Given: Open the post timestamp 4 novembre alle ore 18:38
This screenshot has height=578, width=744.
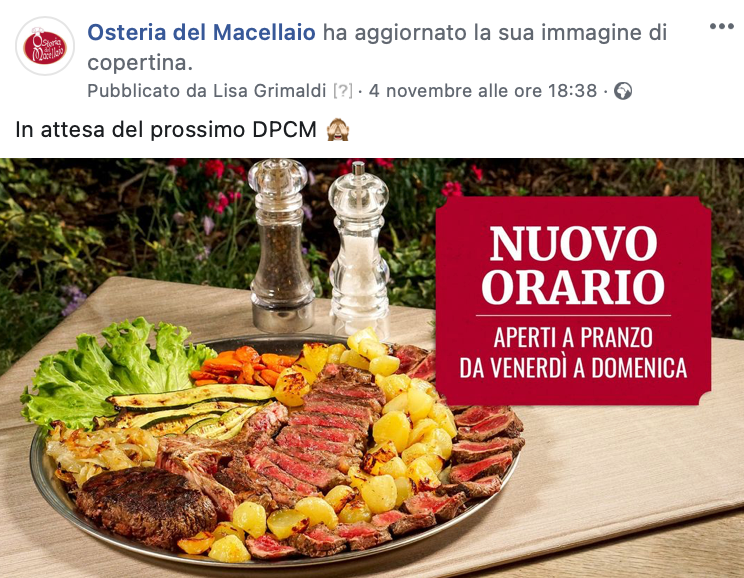Looking at the screenshot, I should (483, 91).
